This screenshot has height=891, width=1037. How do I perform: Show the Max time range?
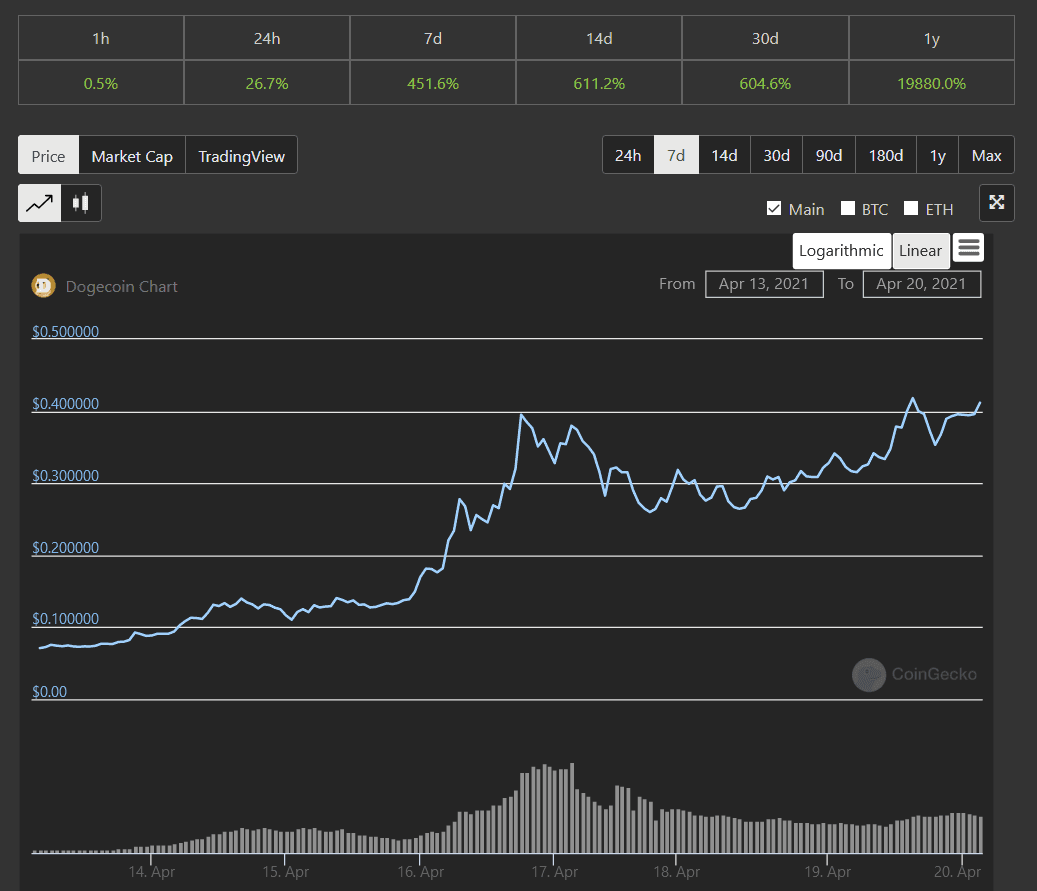[986, 155]
